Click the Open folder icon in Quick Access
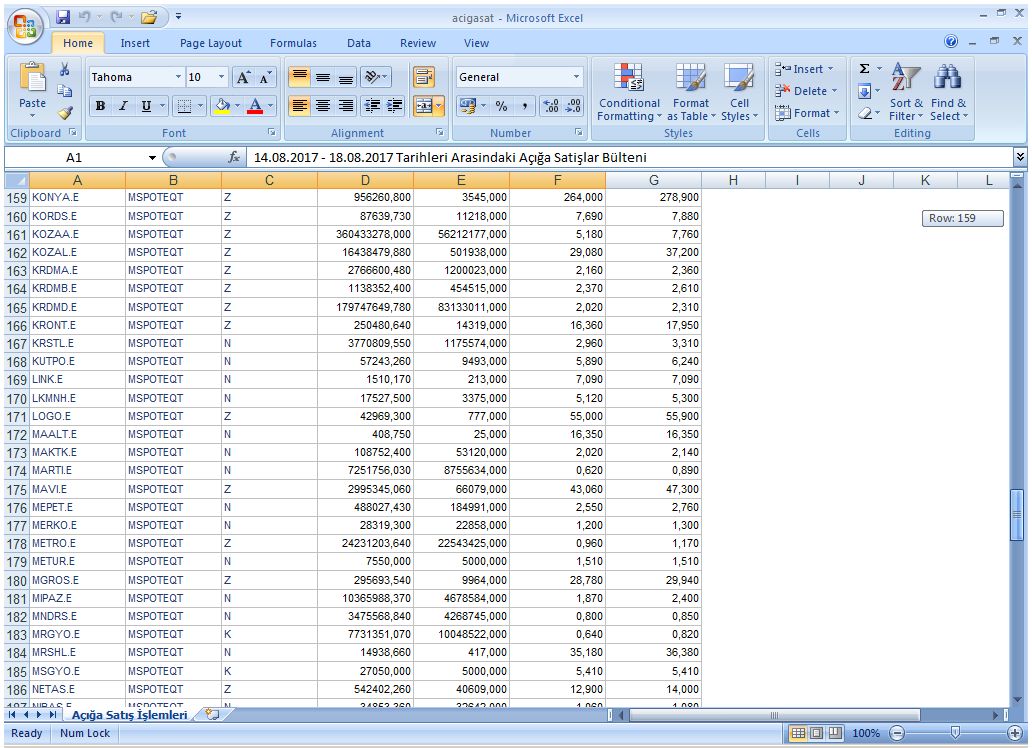The width and height of the screenshot is (1032, 748). pos(149,18)
